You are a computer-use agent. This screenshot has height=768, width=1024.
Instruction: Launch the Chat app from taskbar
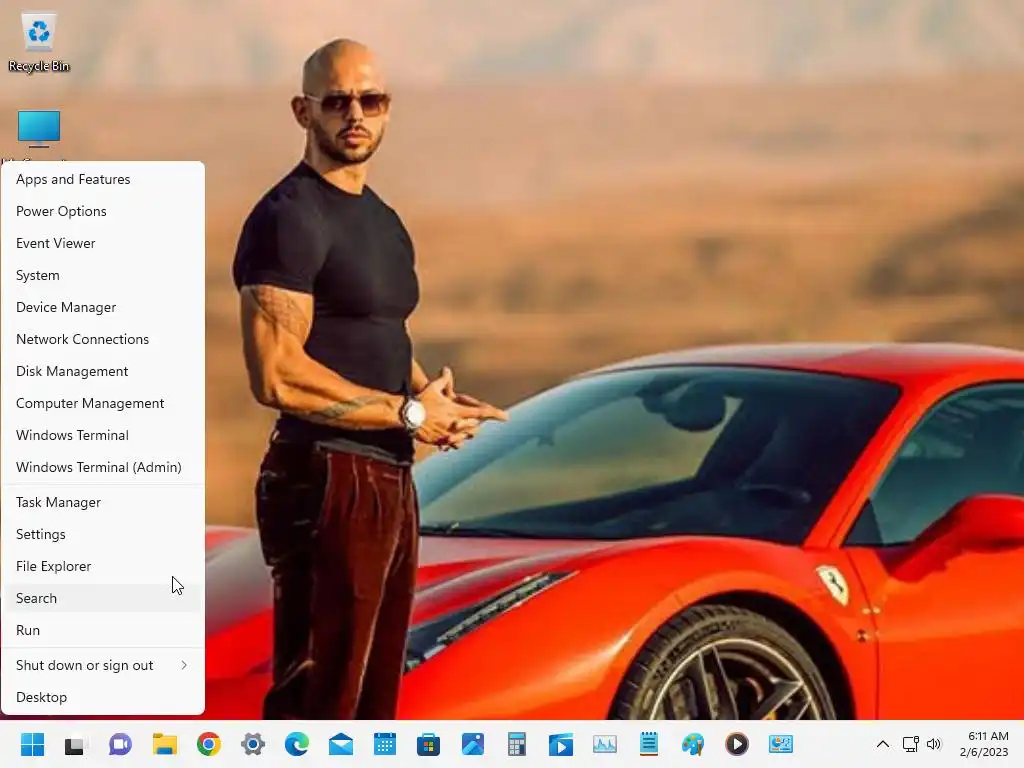click(120, 744)
